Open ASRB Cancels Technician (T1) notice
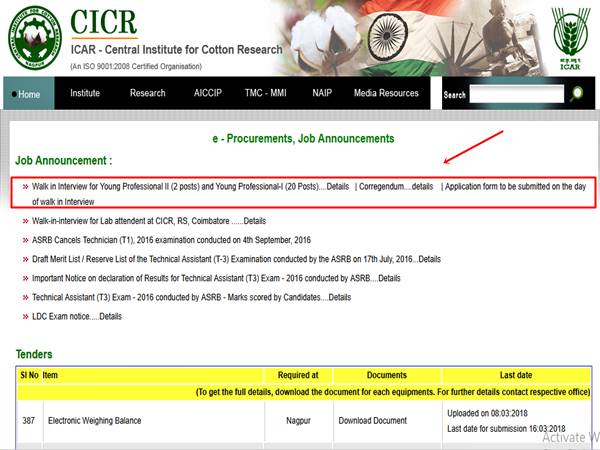Image resolution: width=600 pixels, height=450 pixels. [x=171, y=240]
